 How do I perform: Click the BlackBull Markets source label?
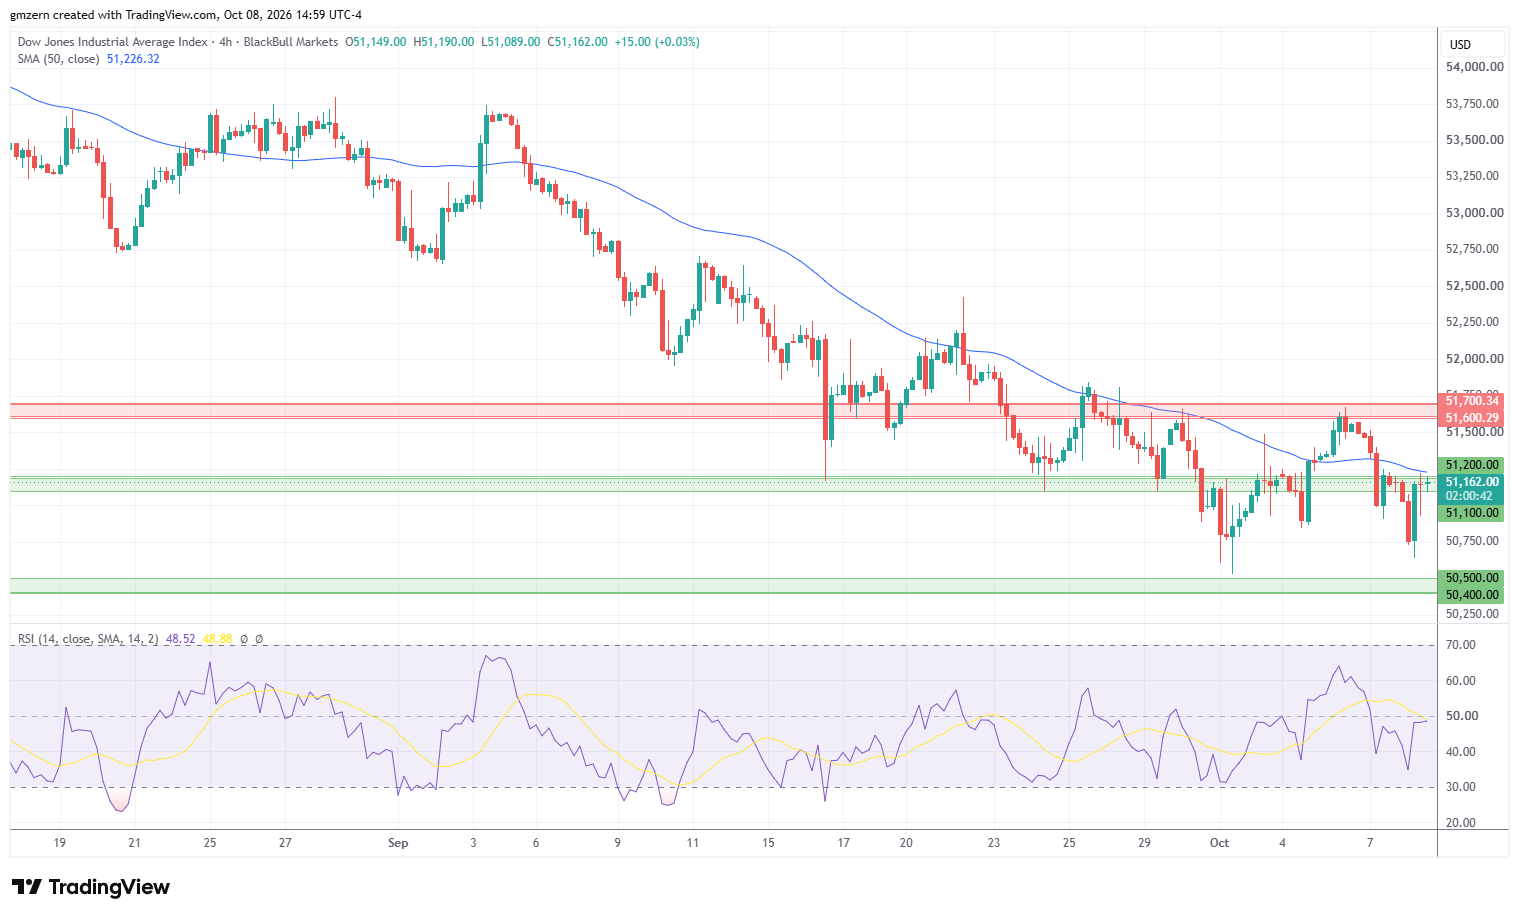(291, 42)
